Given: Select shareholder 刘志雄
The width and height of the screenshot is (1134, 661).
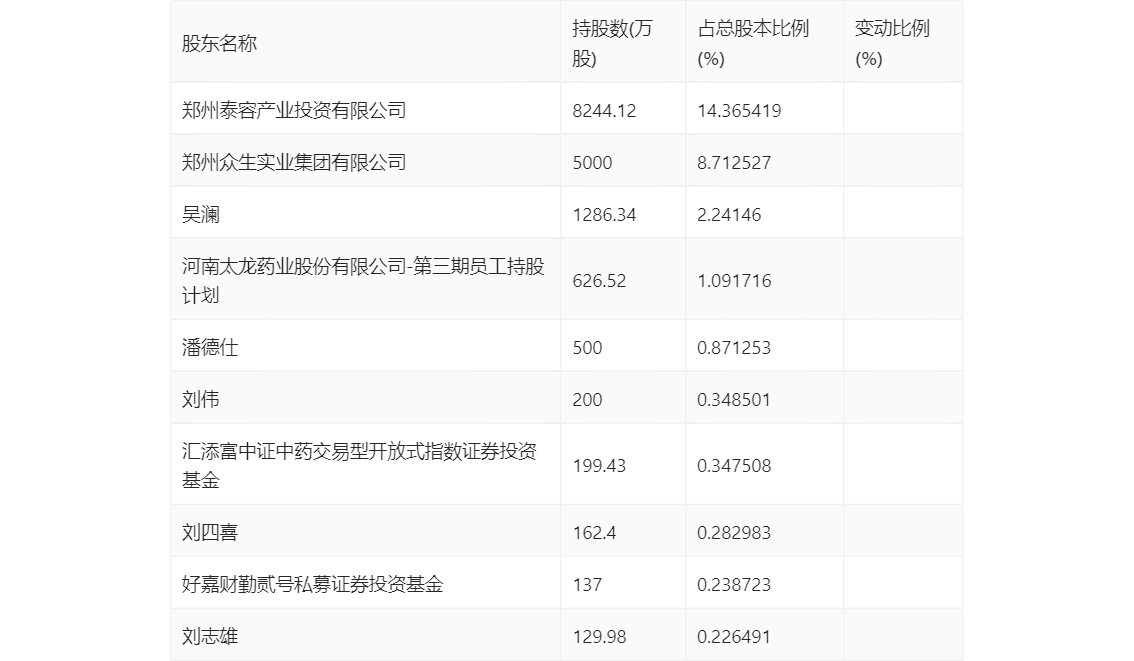Looking at the screenshot, I should pyautogui.click(x=210, y=636).
